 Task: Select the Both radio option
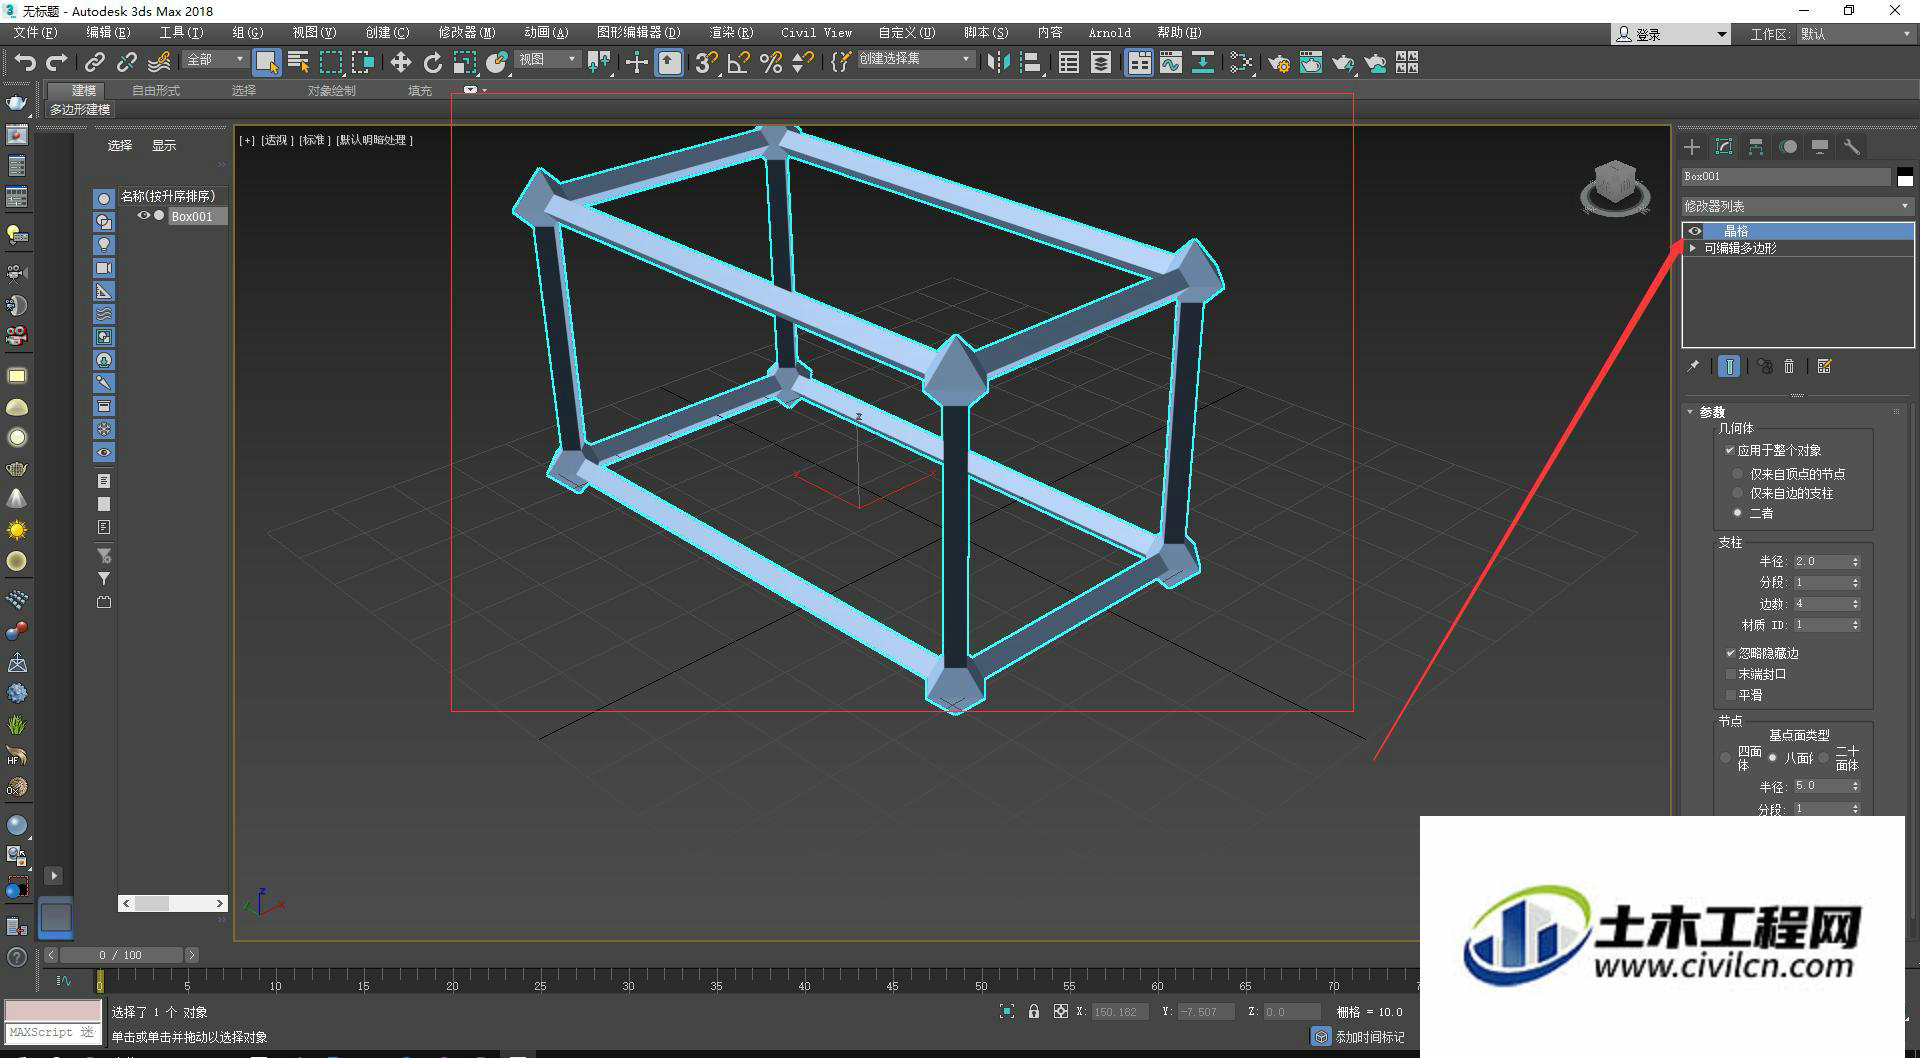pos(1738,513)
